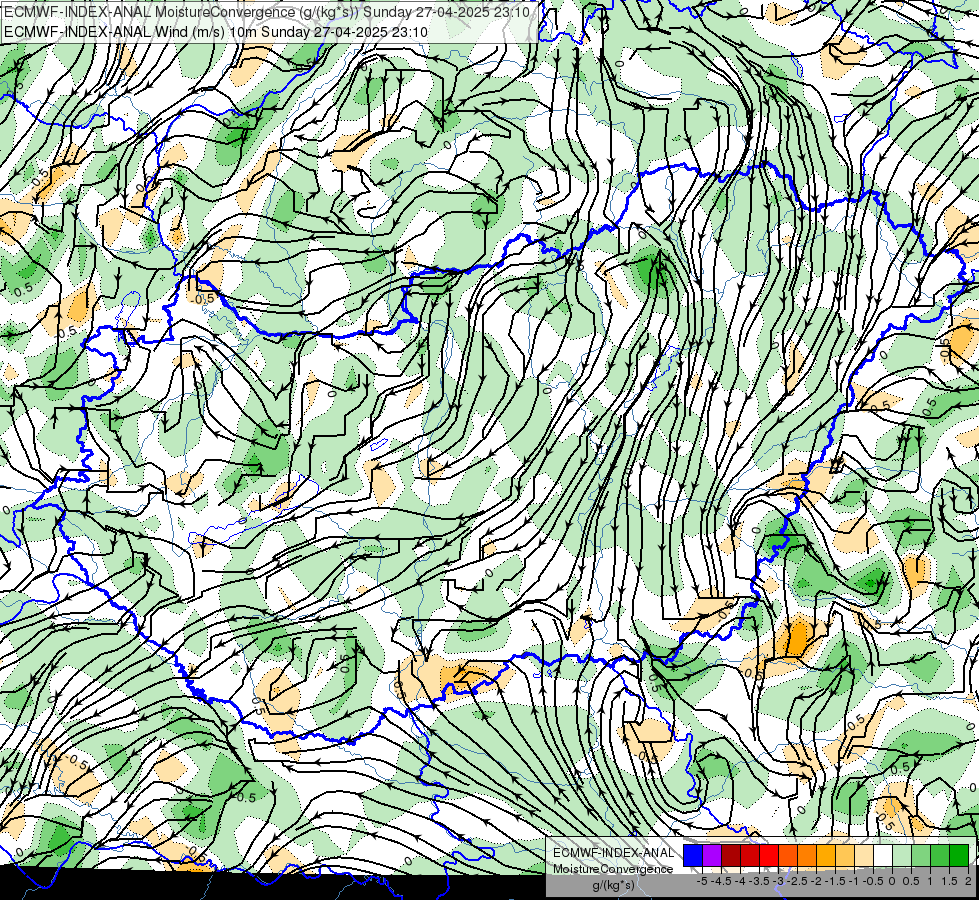Select the dark red swatch from -4.5 to -4
The image size is (979, 900).
click(731, 856)
